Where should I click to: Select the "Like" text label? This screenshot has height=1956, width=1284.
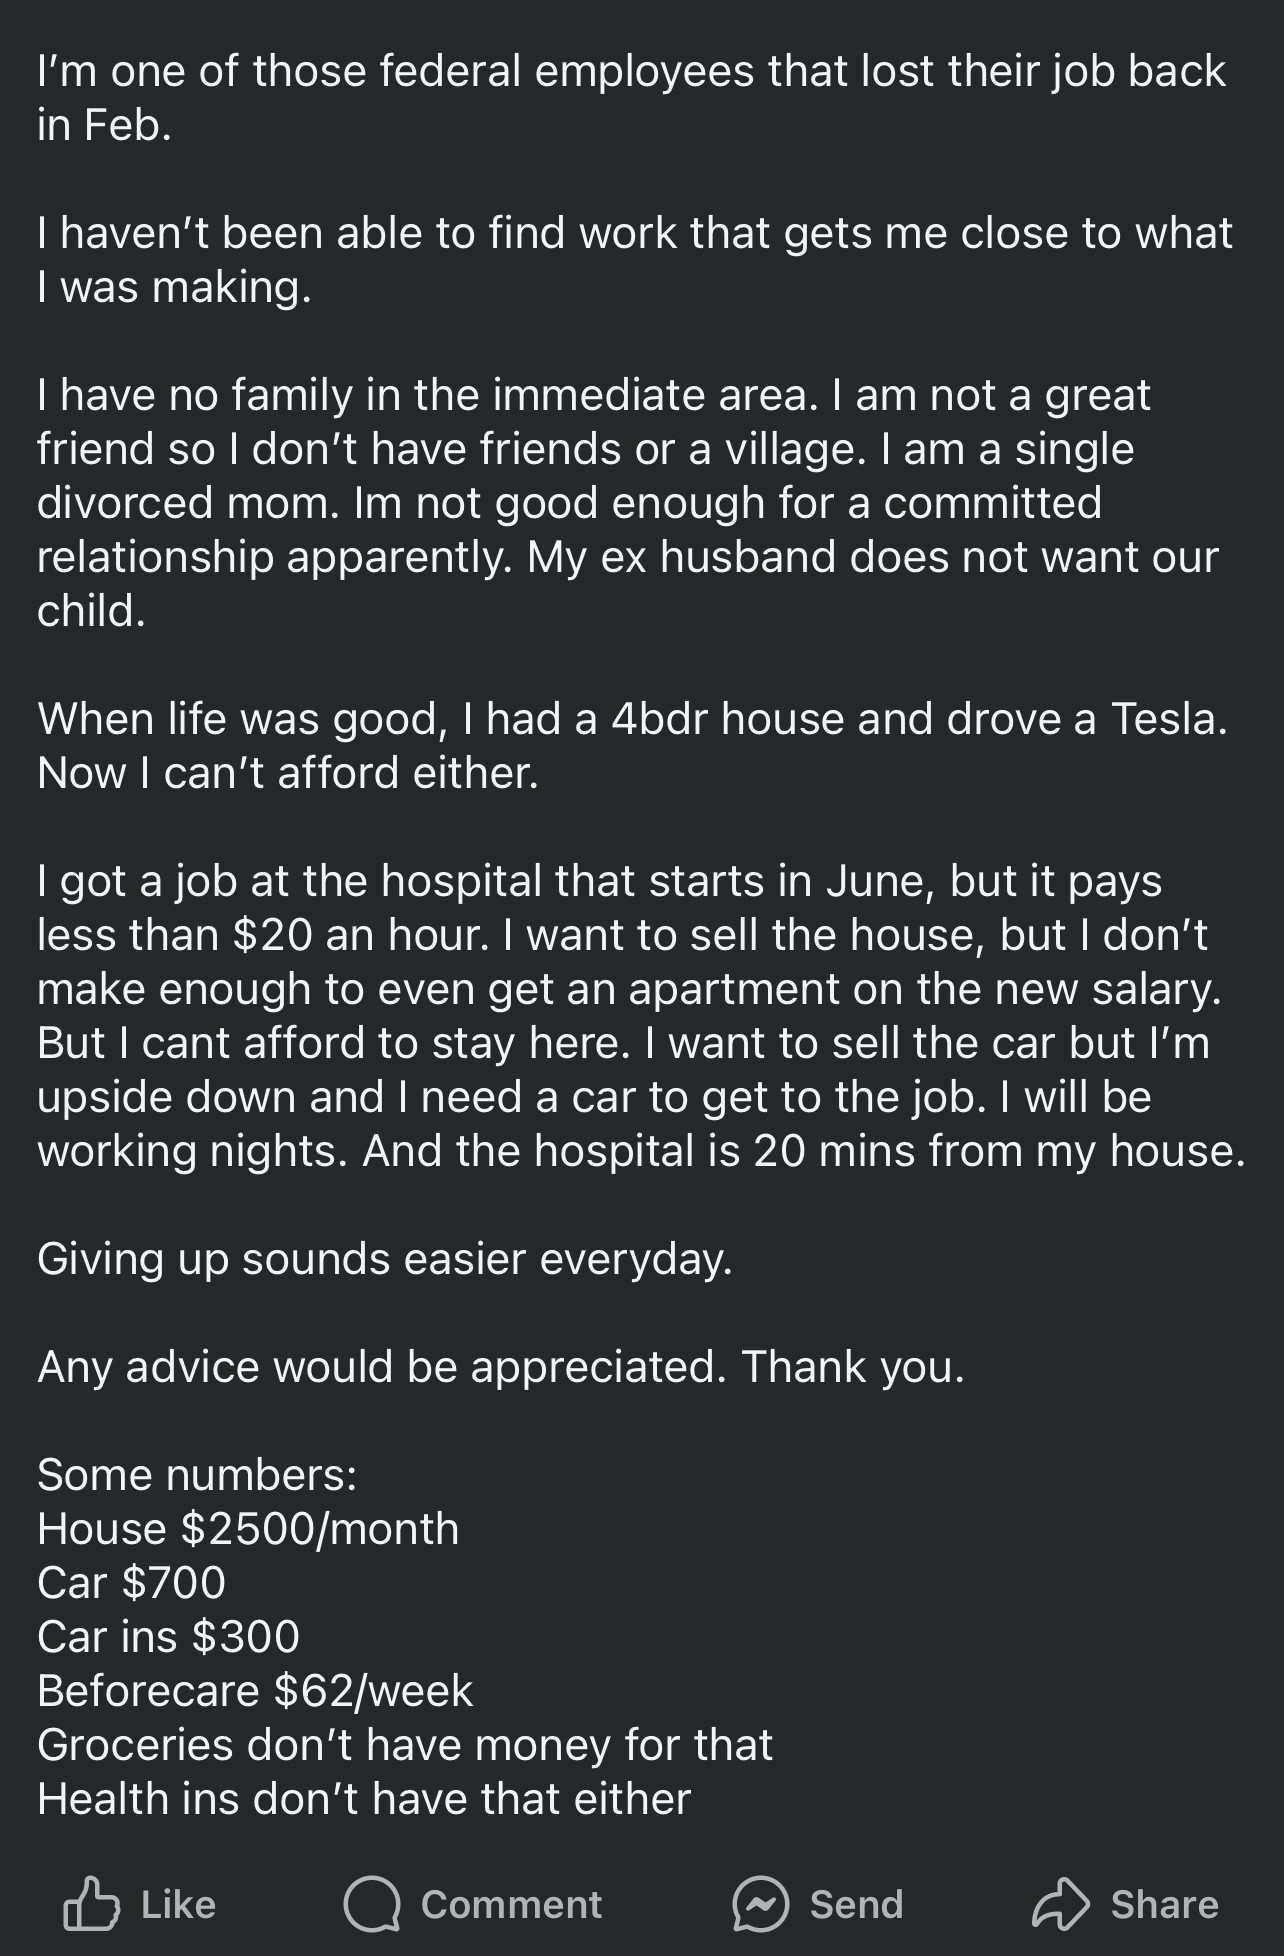tap(178, 1905)
